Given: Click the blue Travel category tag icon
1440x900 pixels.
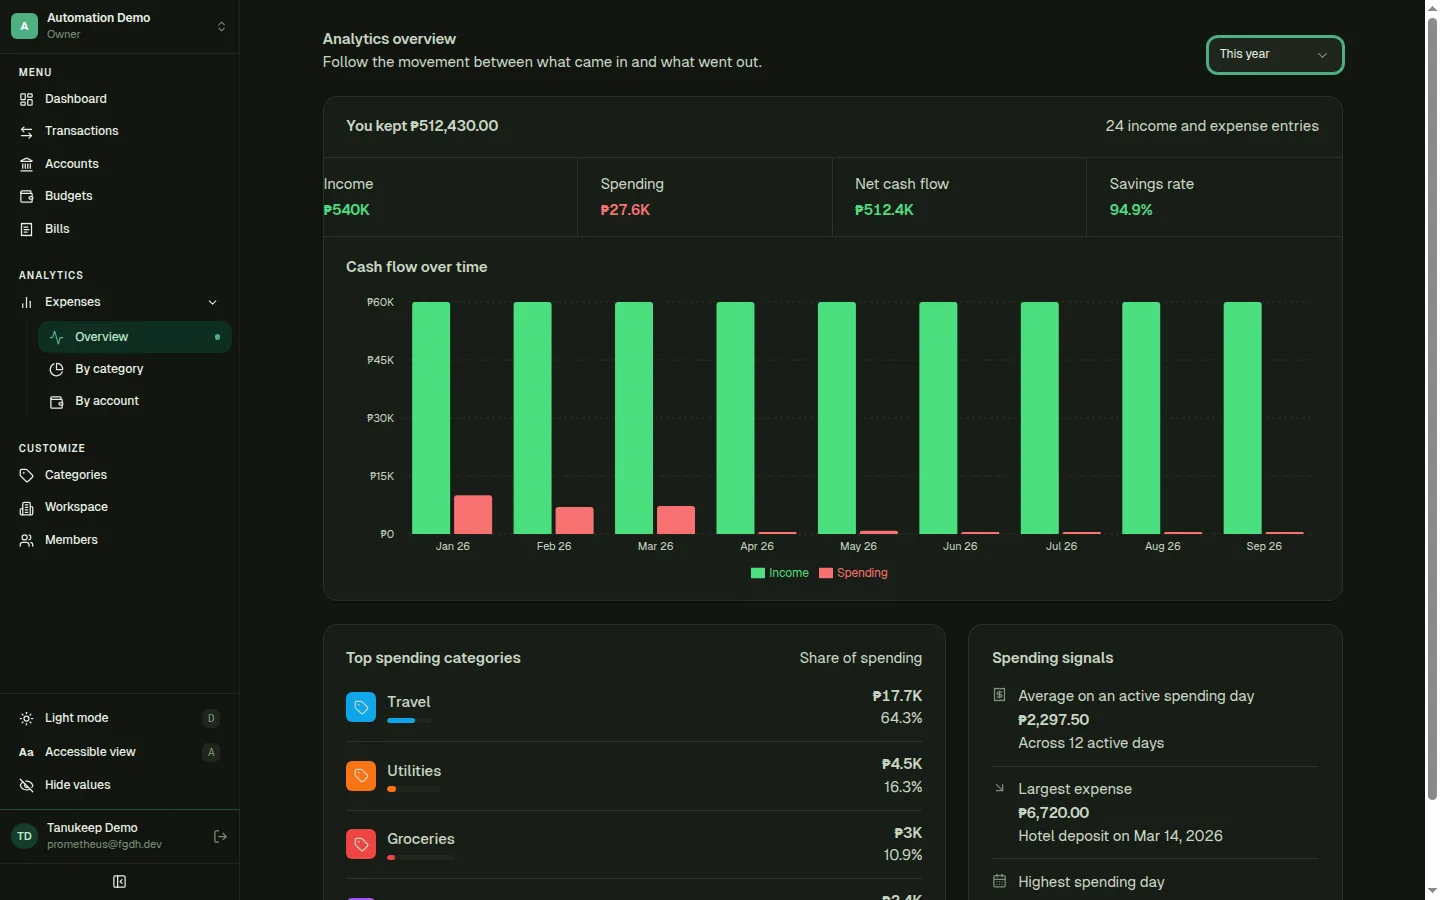Looking at the screenshot, I should click(361, 707).
